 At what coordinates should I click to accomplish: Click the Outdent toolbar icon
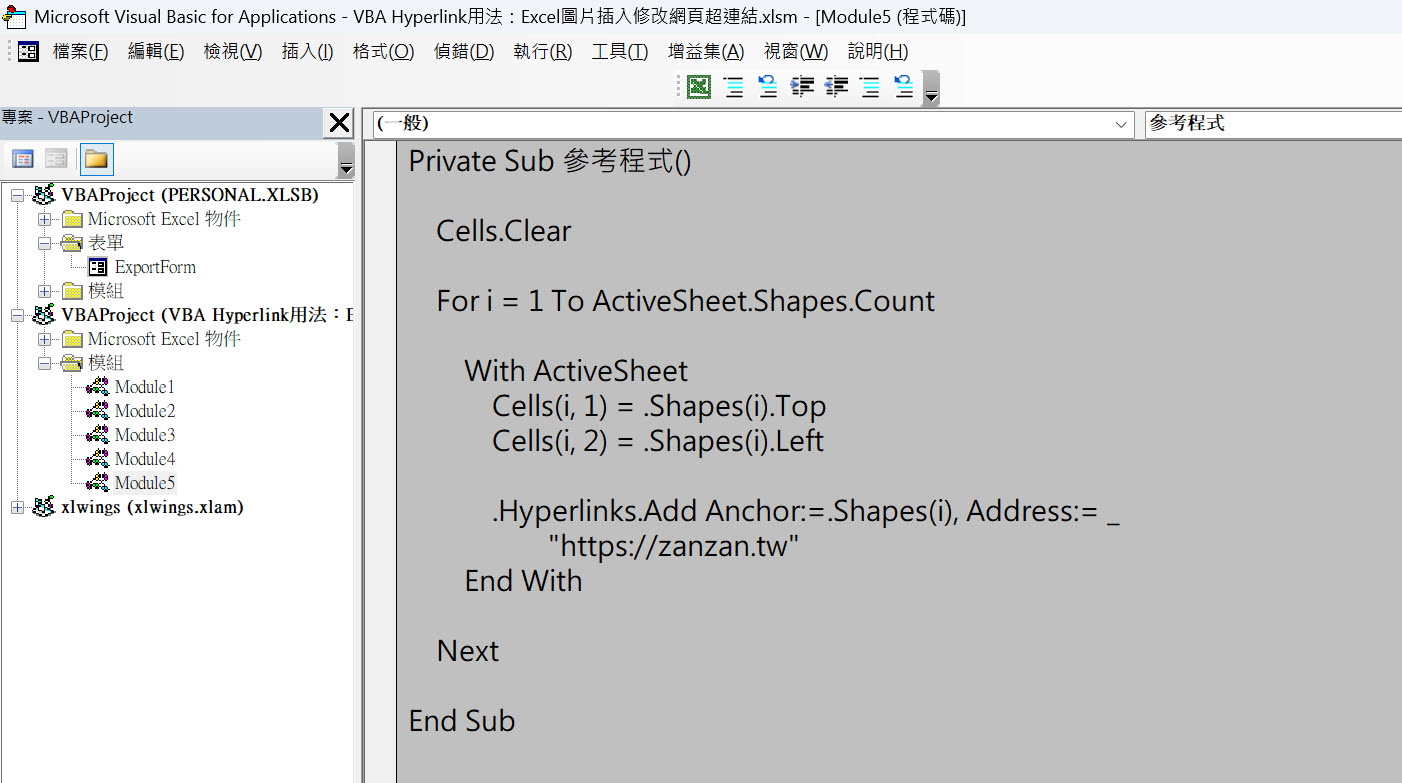[x=836, y=87]
